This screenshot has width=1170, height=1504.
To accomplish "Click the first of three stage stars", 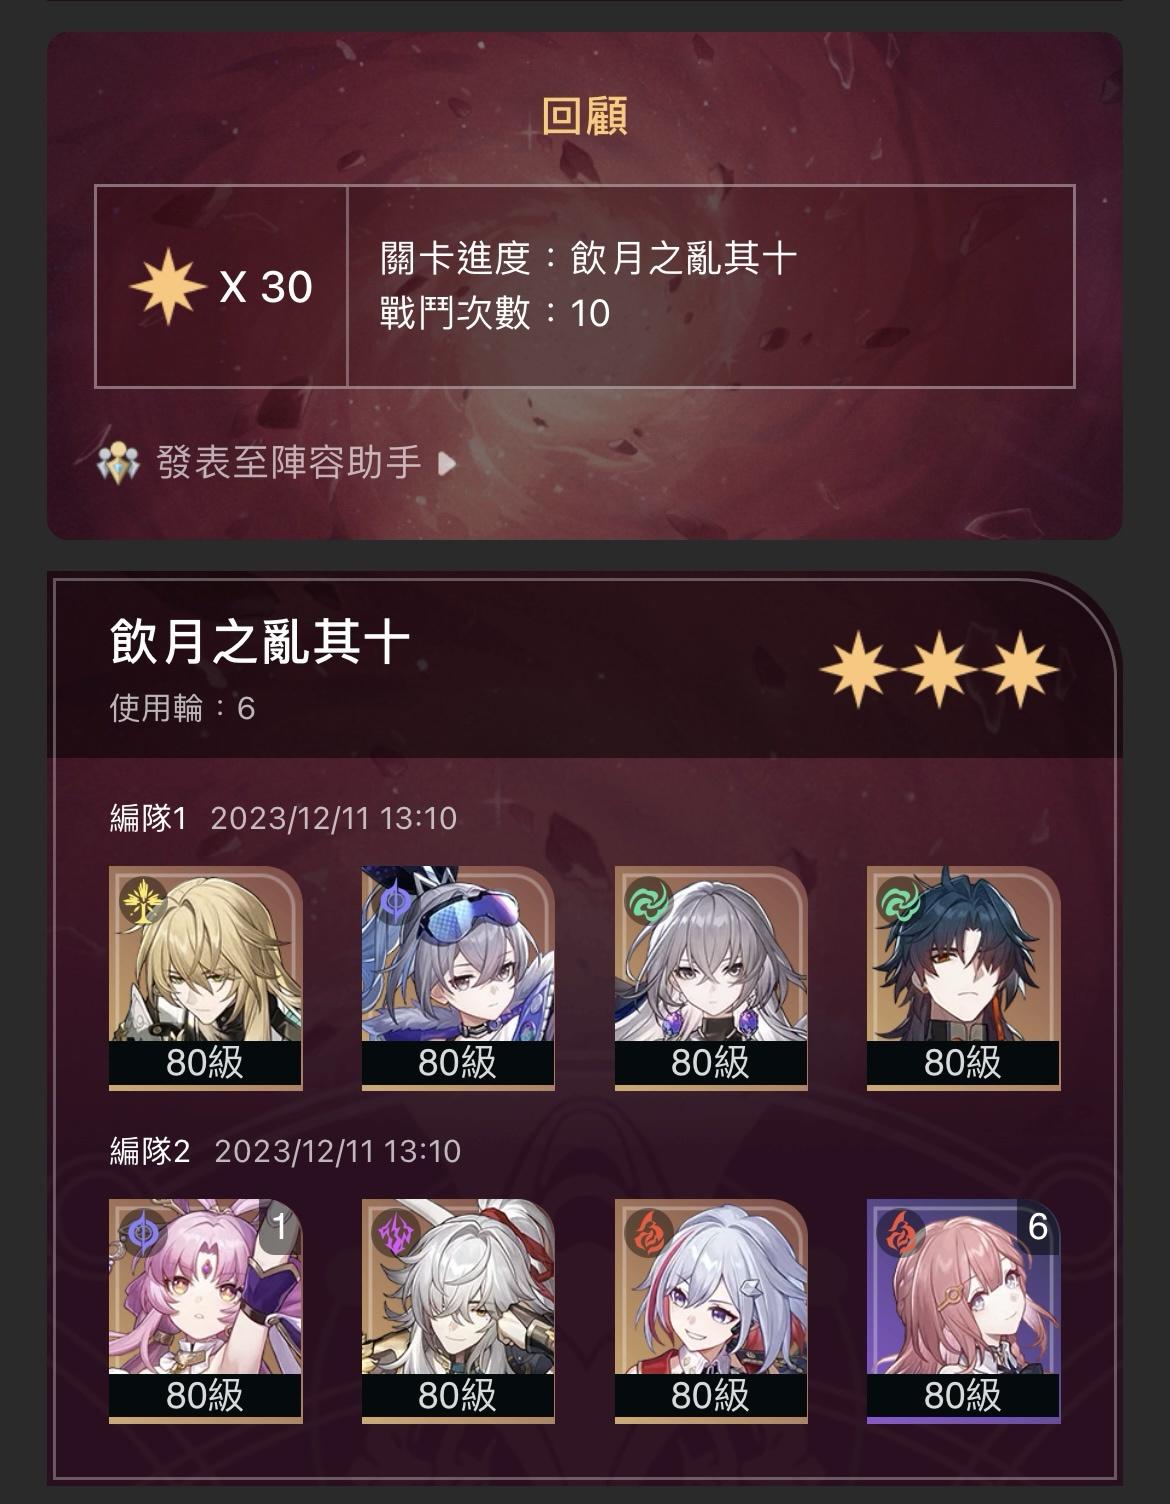I will (858, 669).
